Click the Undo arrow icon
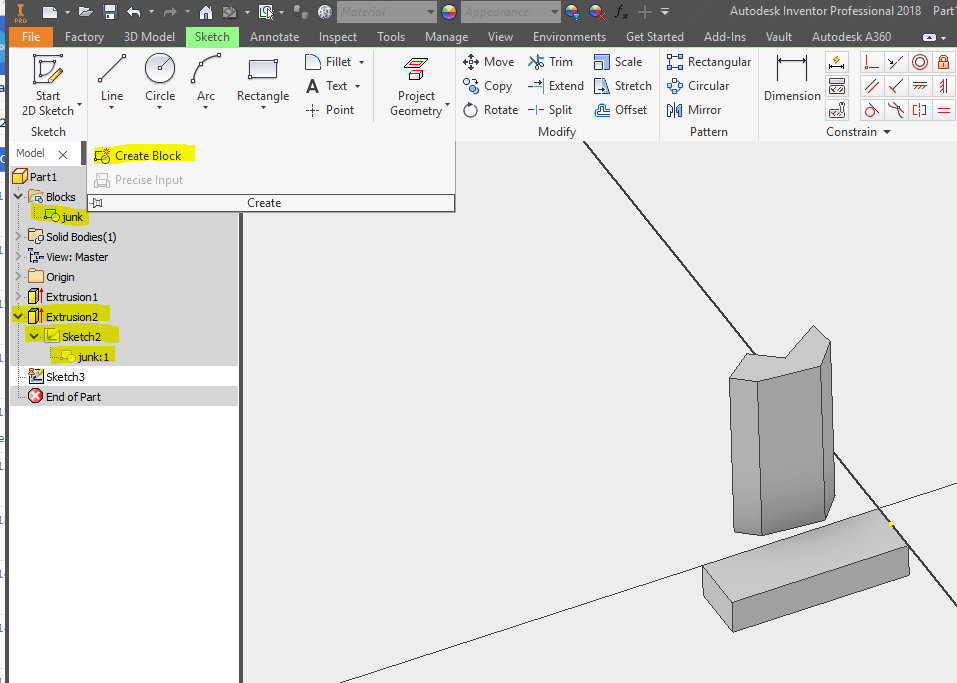Image resolution: width=957 pixels, height=683 pixels. pyautogui.click(x=134, y=12)
